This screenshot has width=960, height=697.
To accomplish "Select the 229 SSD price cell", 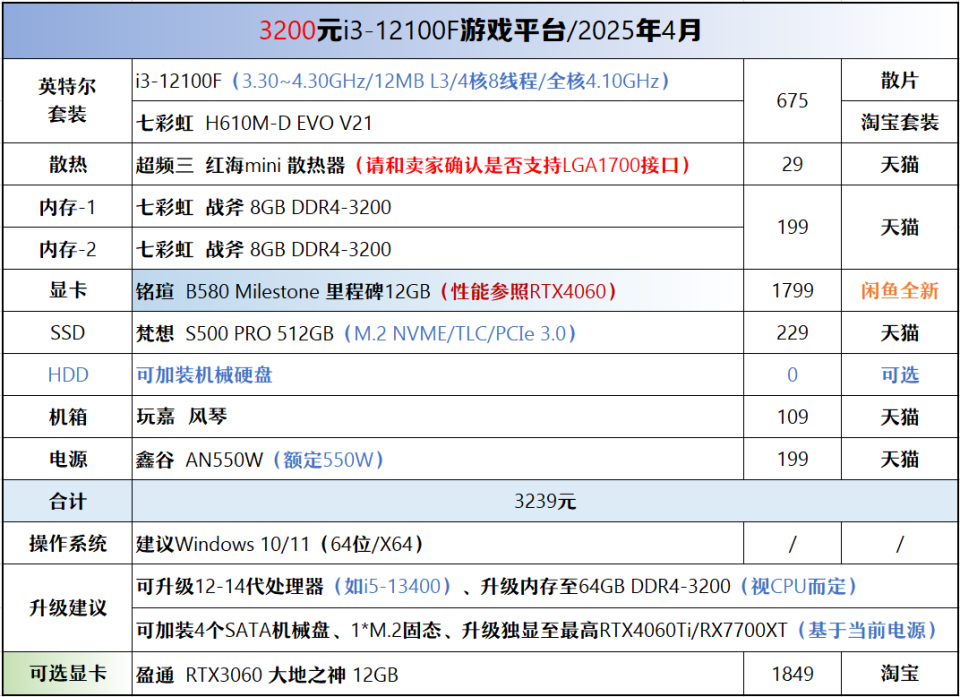I will (792, 333).
